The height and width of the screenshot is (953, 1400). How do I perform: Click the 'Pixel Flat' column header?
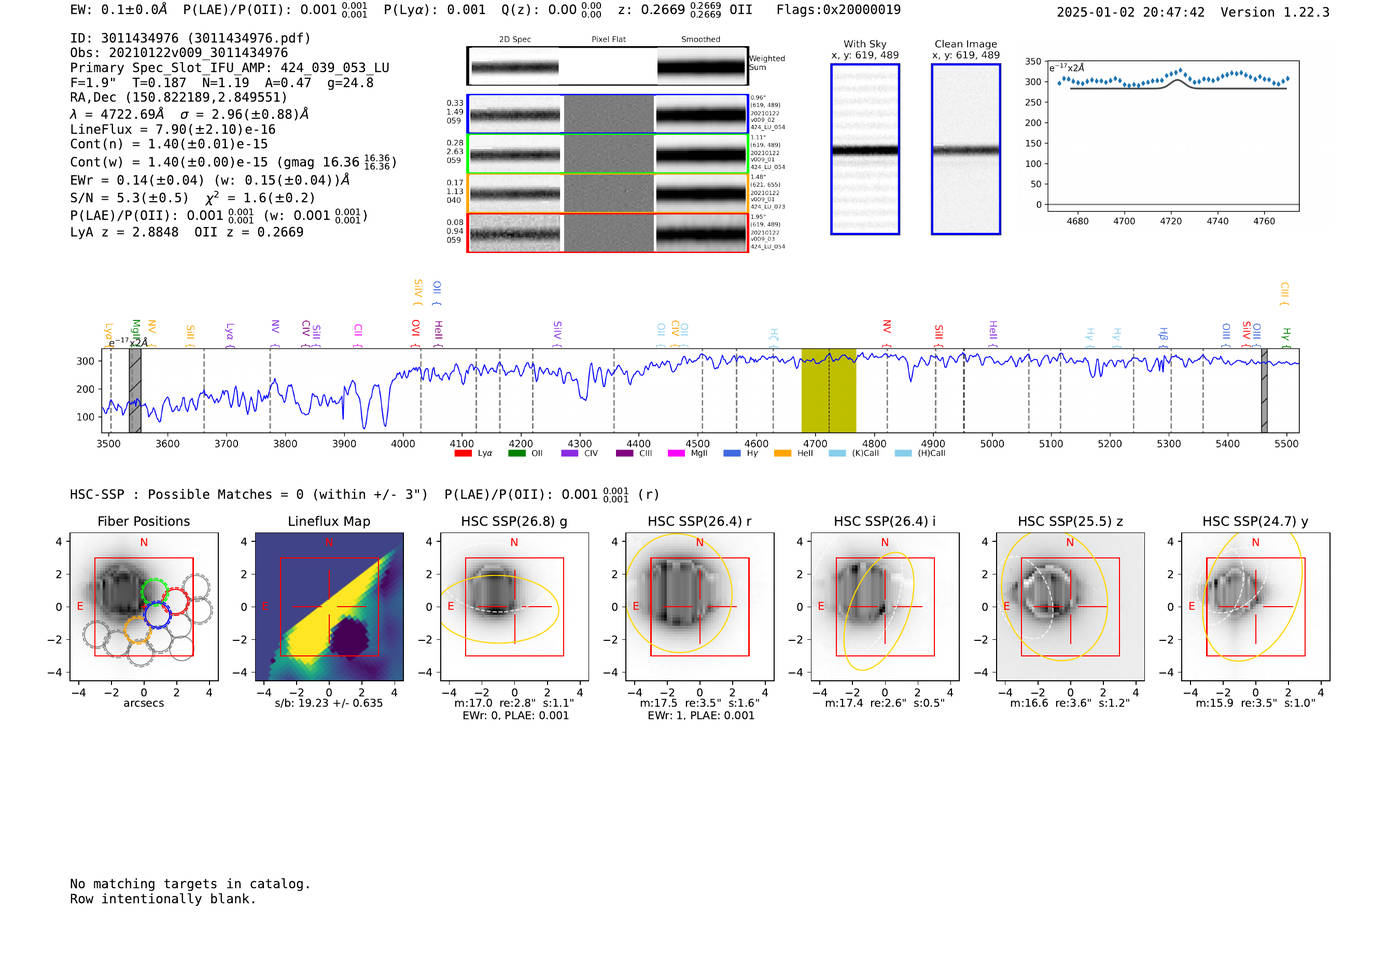(x=608, y=40)
